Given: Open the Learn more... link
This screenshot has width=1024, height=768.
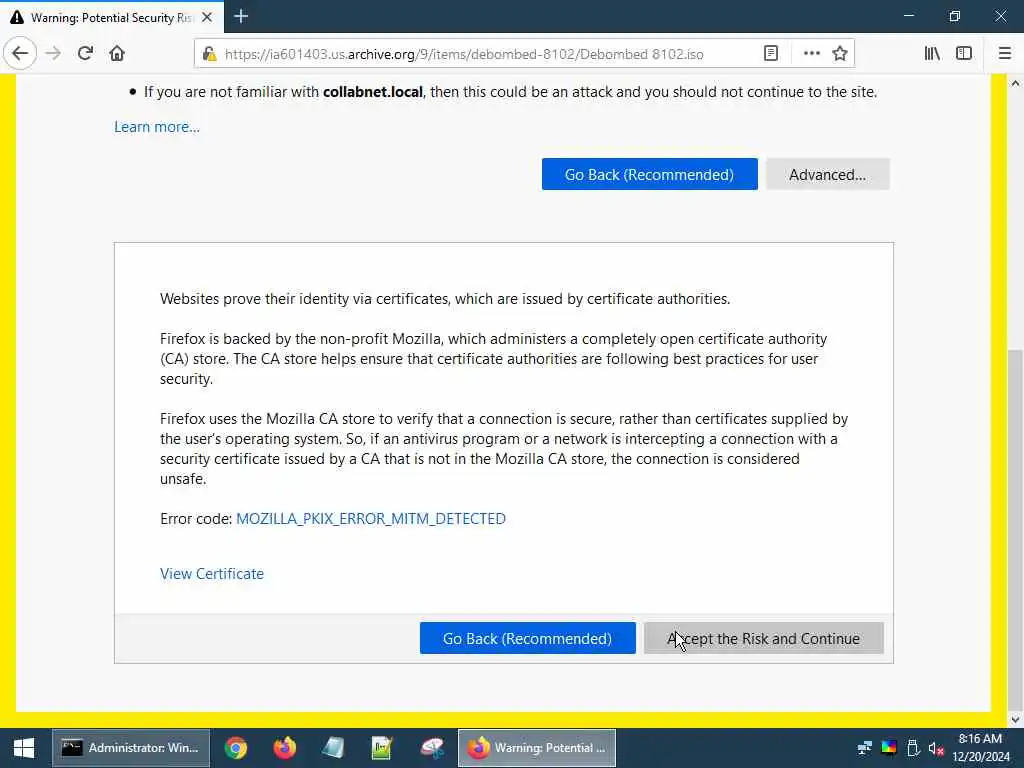Looking at the screenshot, I should click(157, 127).
